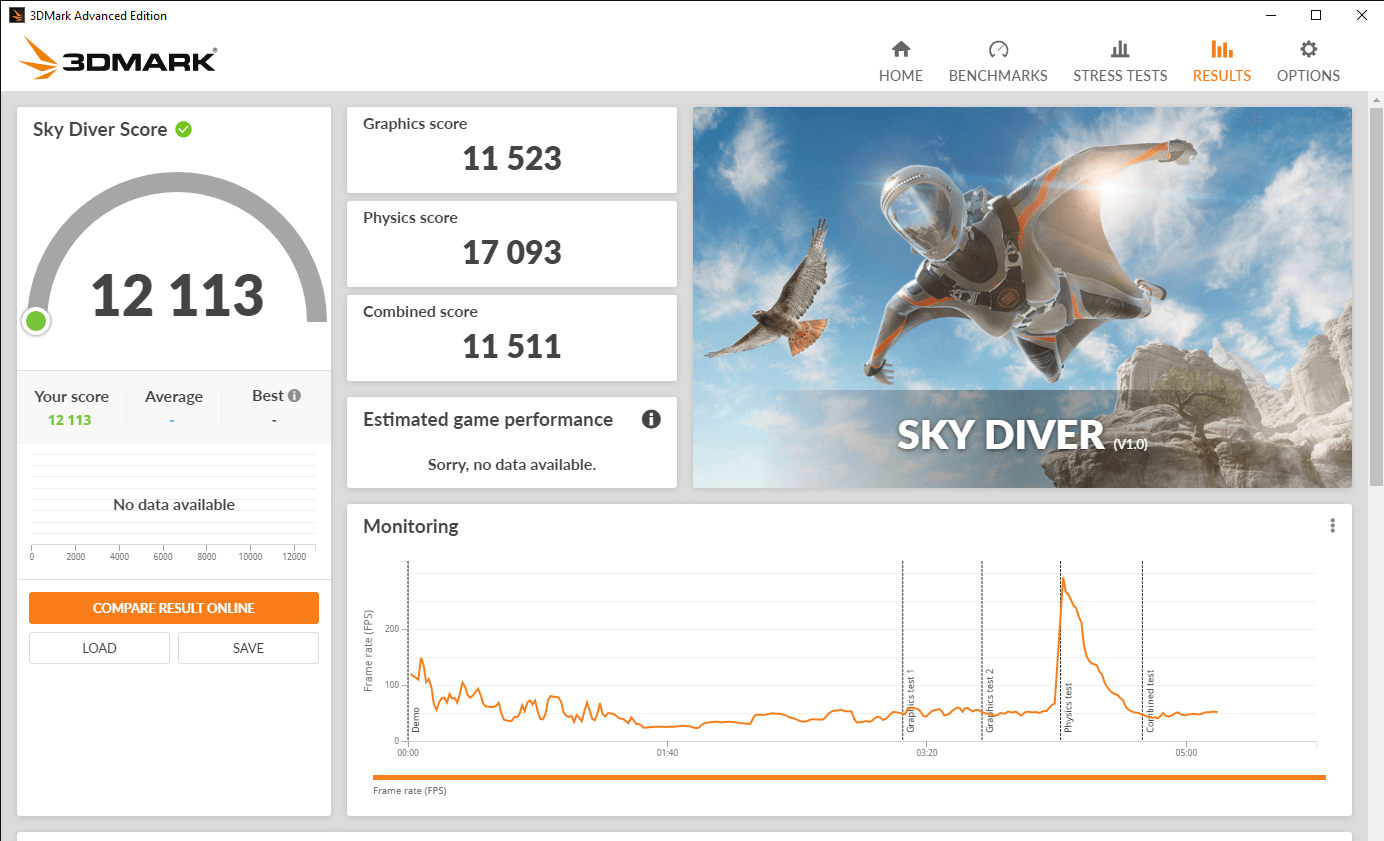Click the orange Frame rate legend bar
The image size is (1384, 841).
[849, 777]
